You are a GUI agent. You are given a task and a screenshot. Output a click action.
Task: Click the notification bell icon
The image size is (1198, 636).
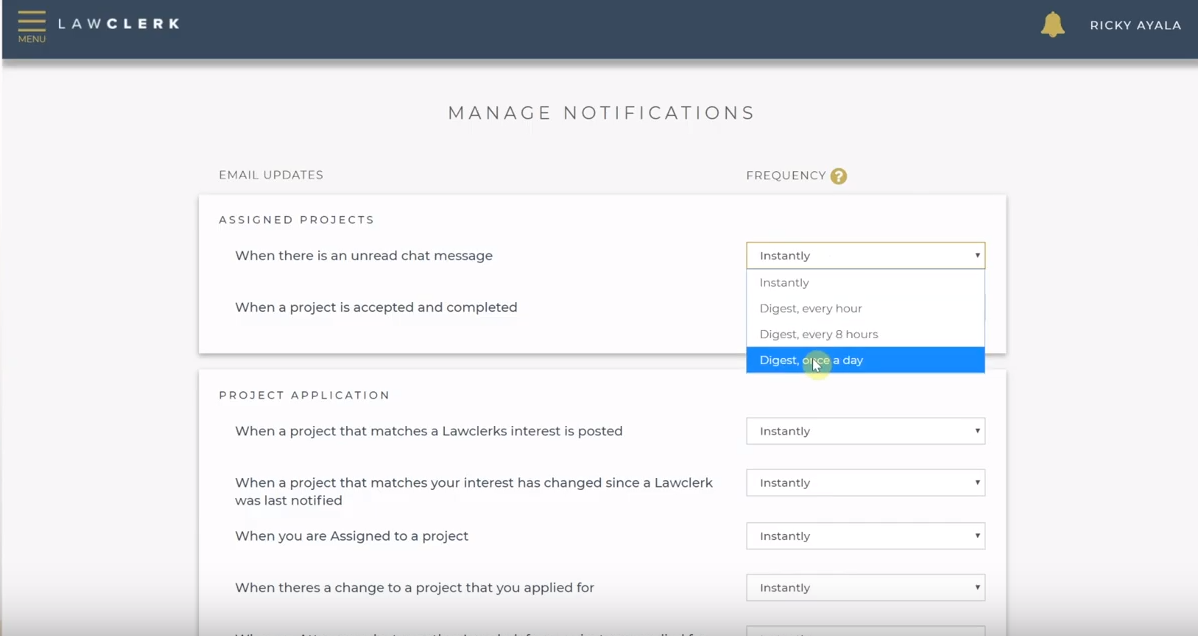pos(1052,25)
